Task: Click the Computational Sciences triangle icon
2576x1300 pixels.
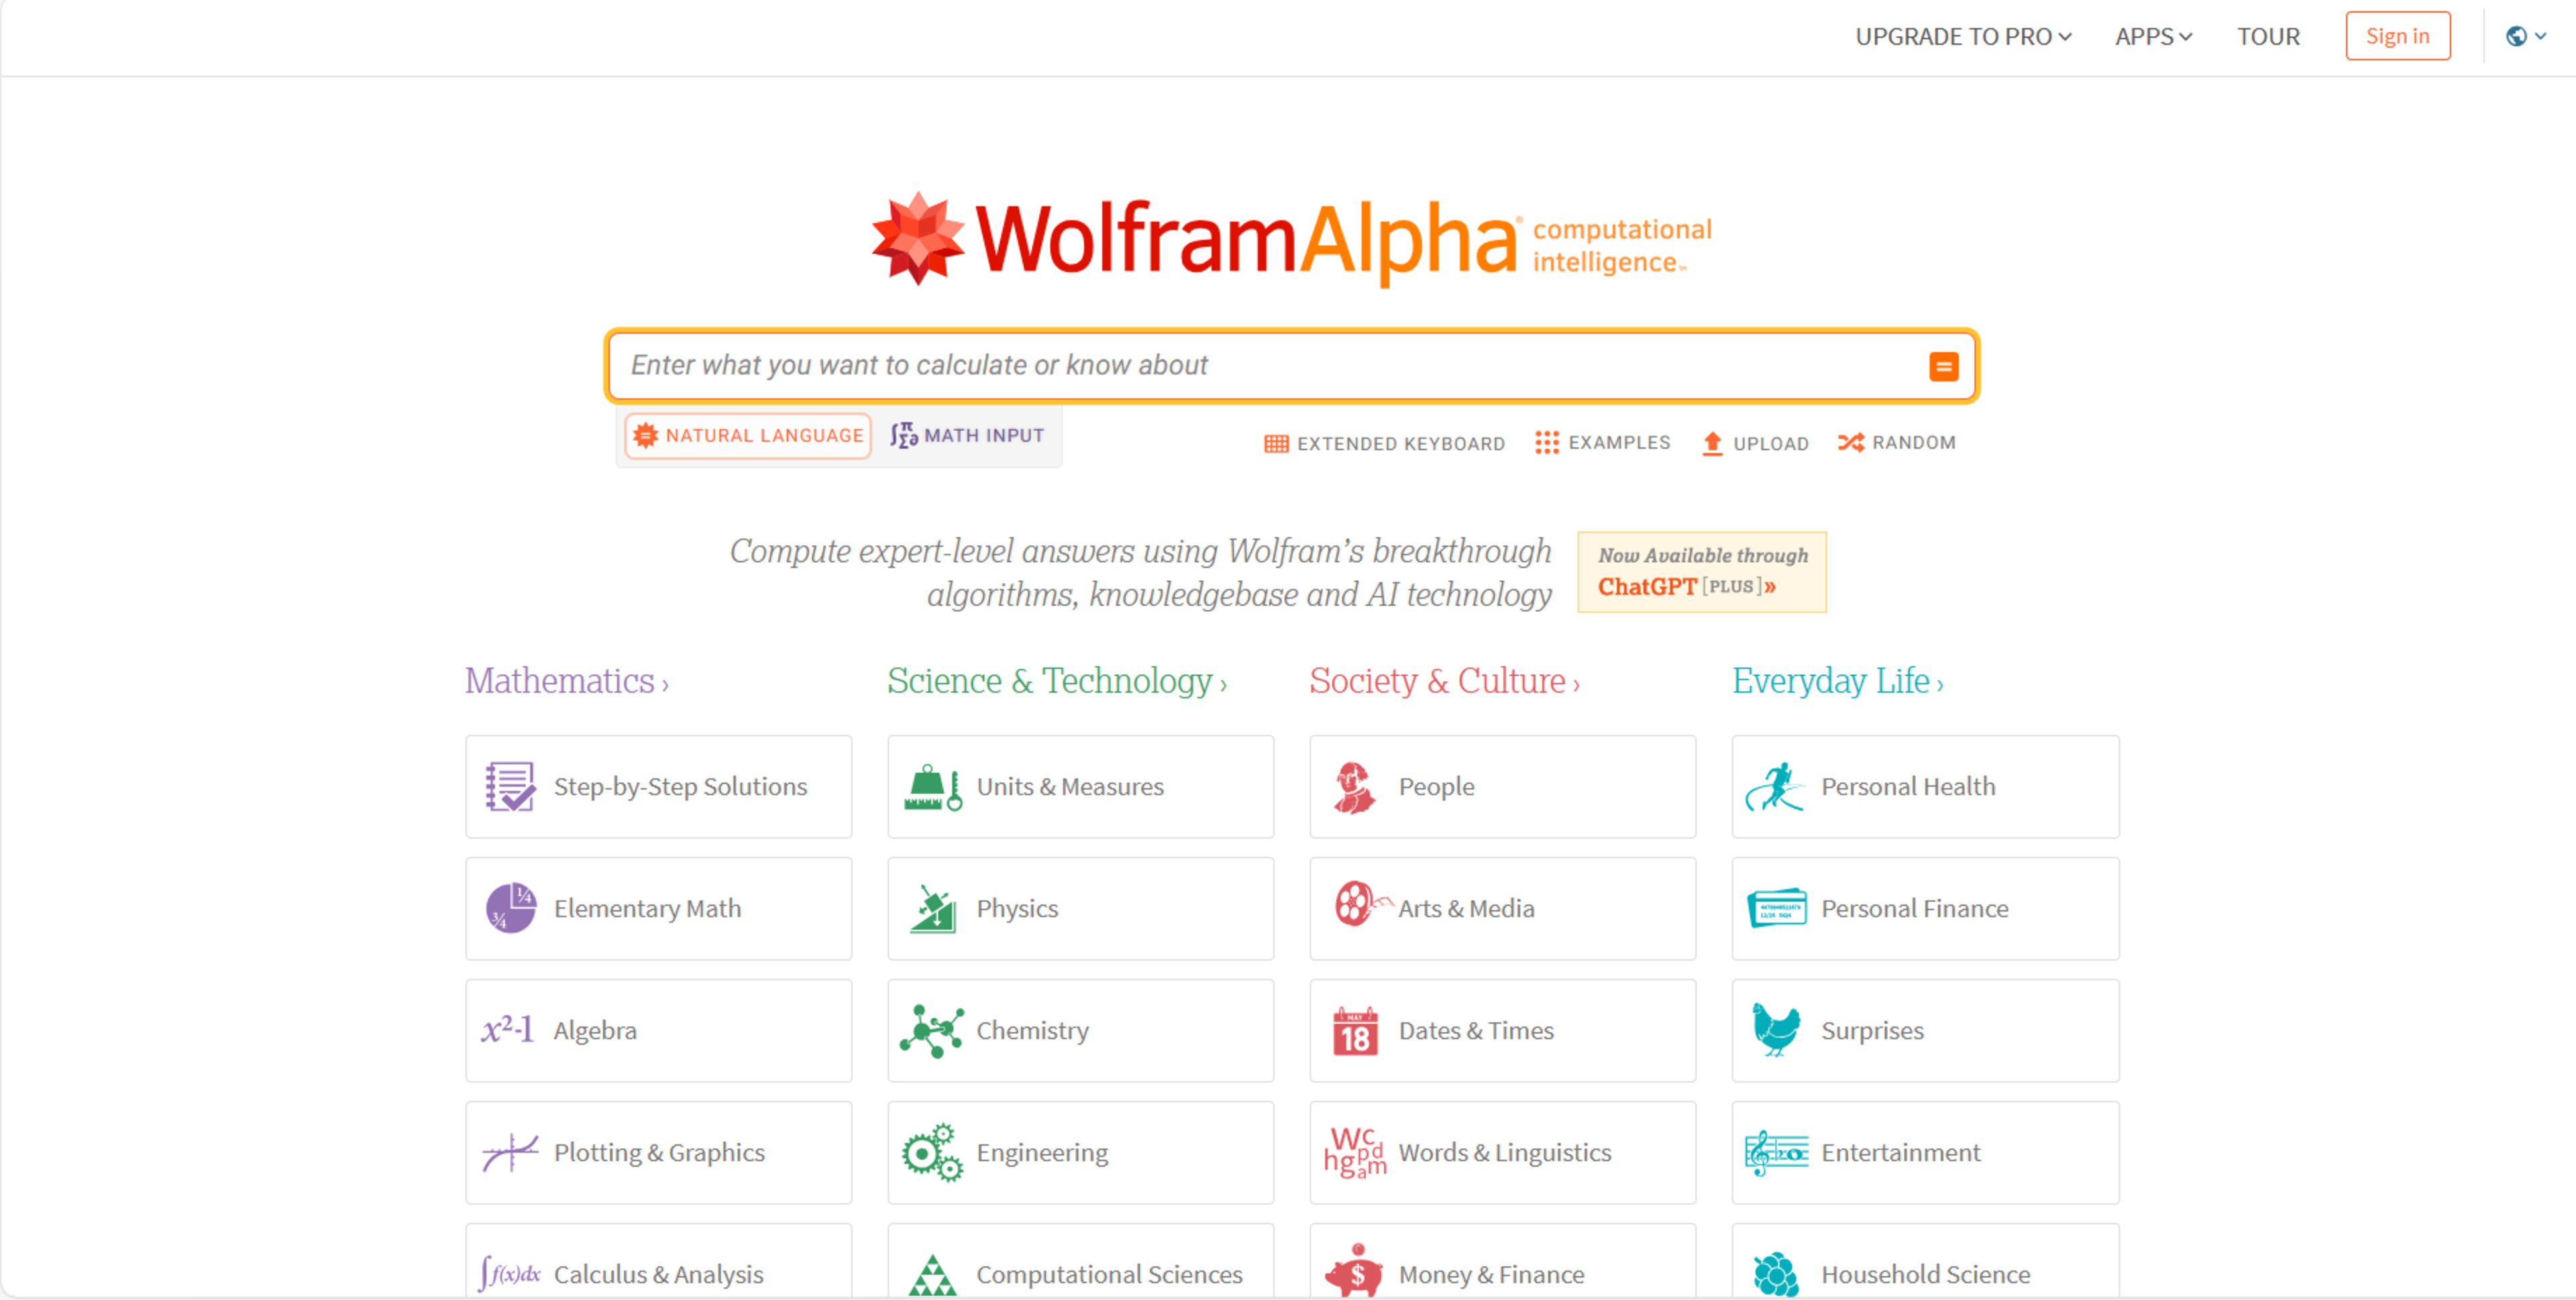Action: click(933, 1276)
